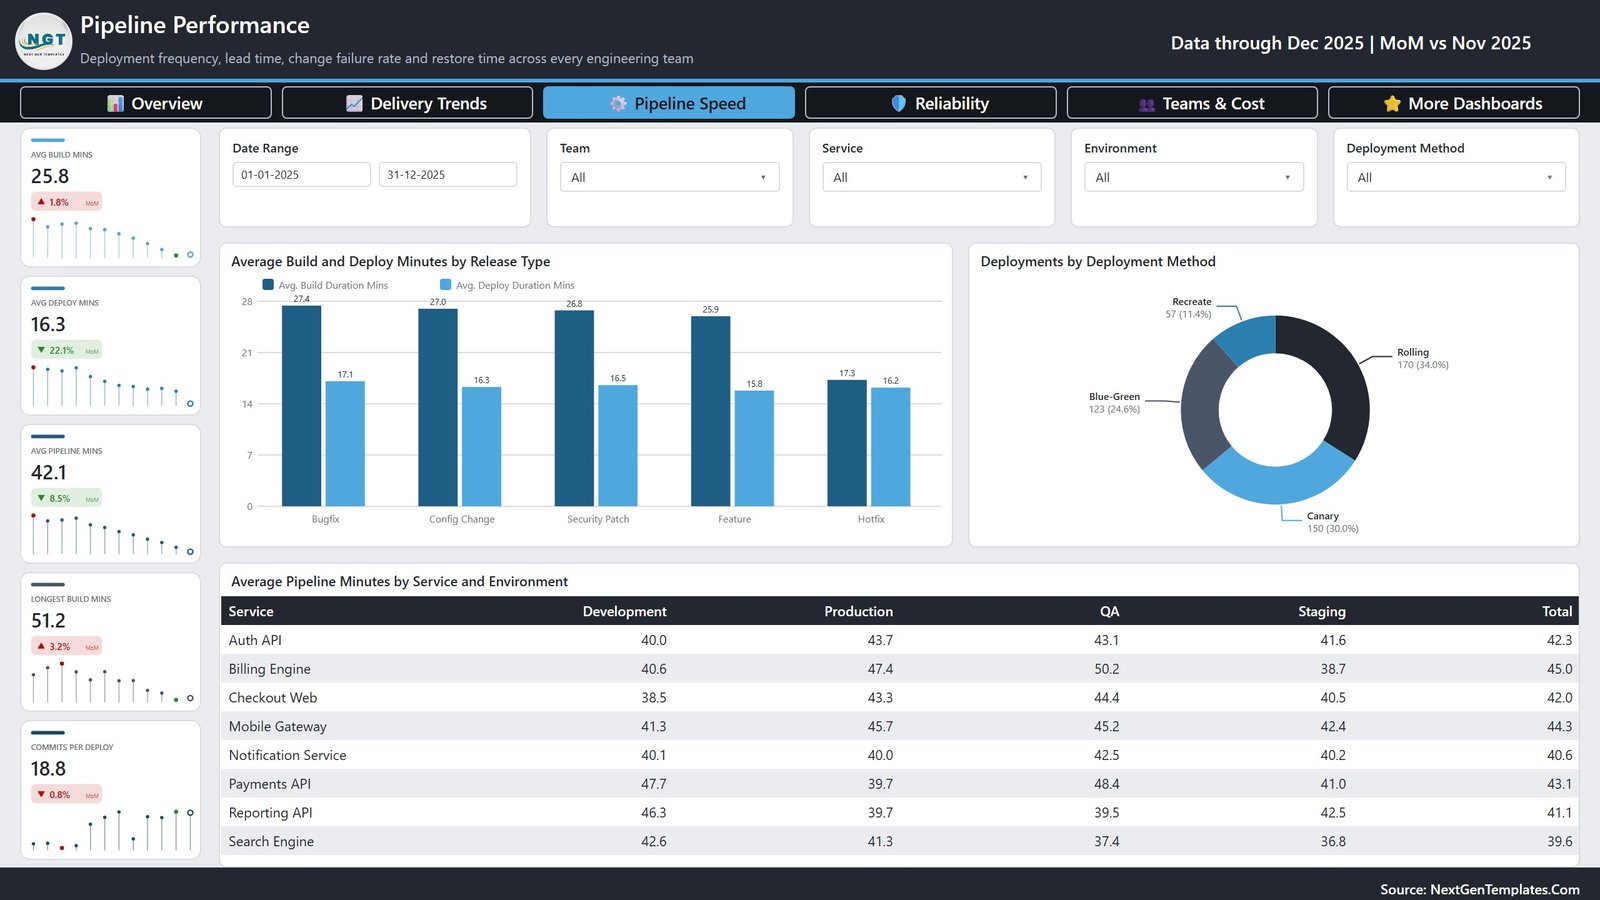
Task: Click the Payments API row label
Action: (x=270, y=784)
